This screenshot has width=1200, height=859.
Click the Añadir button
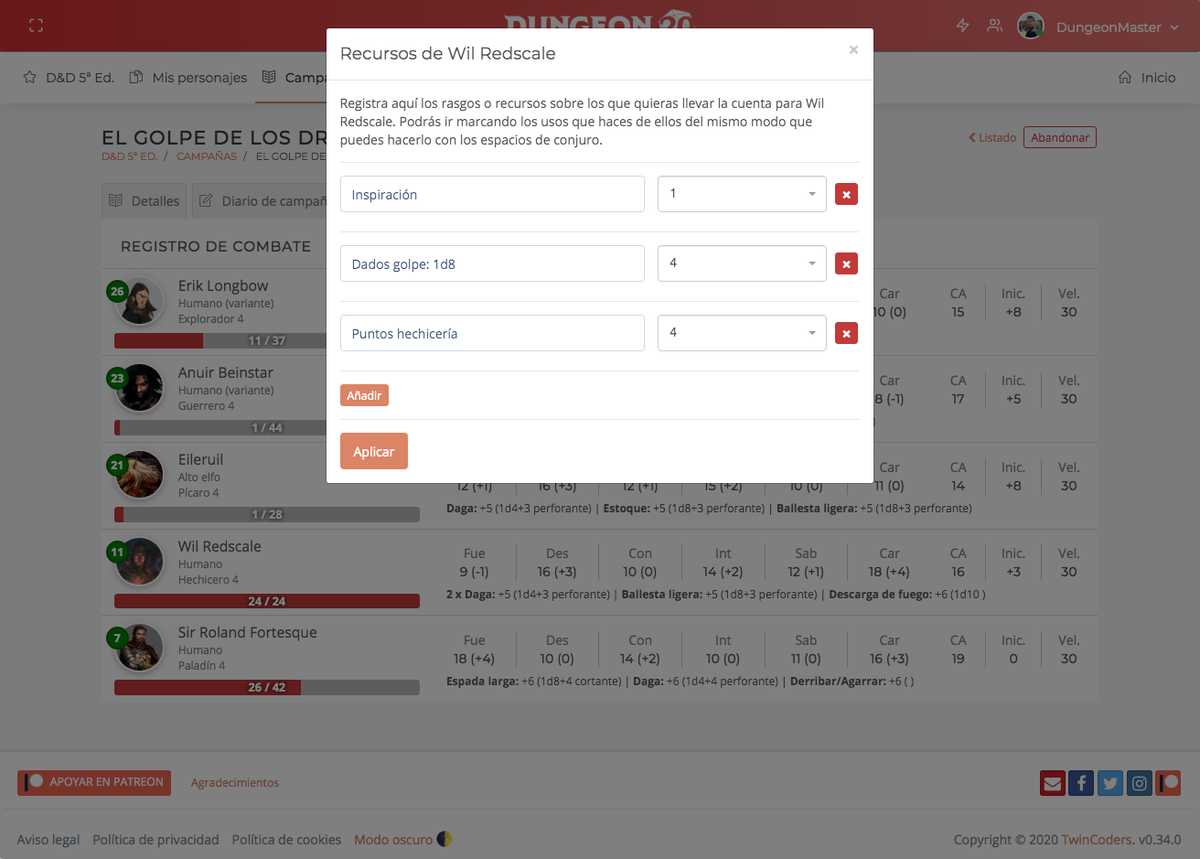coord(364,396)
